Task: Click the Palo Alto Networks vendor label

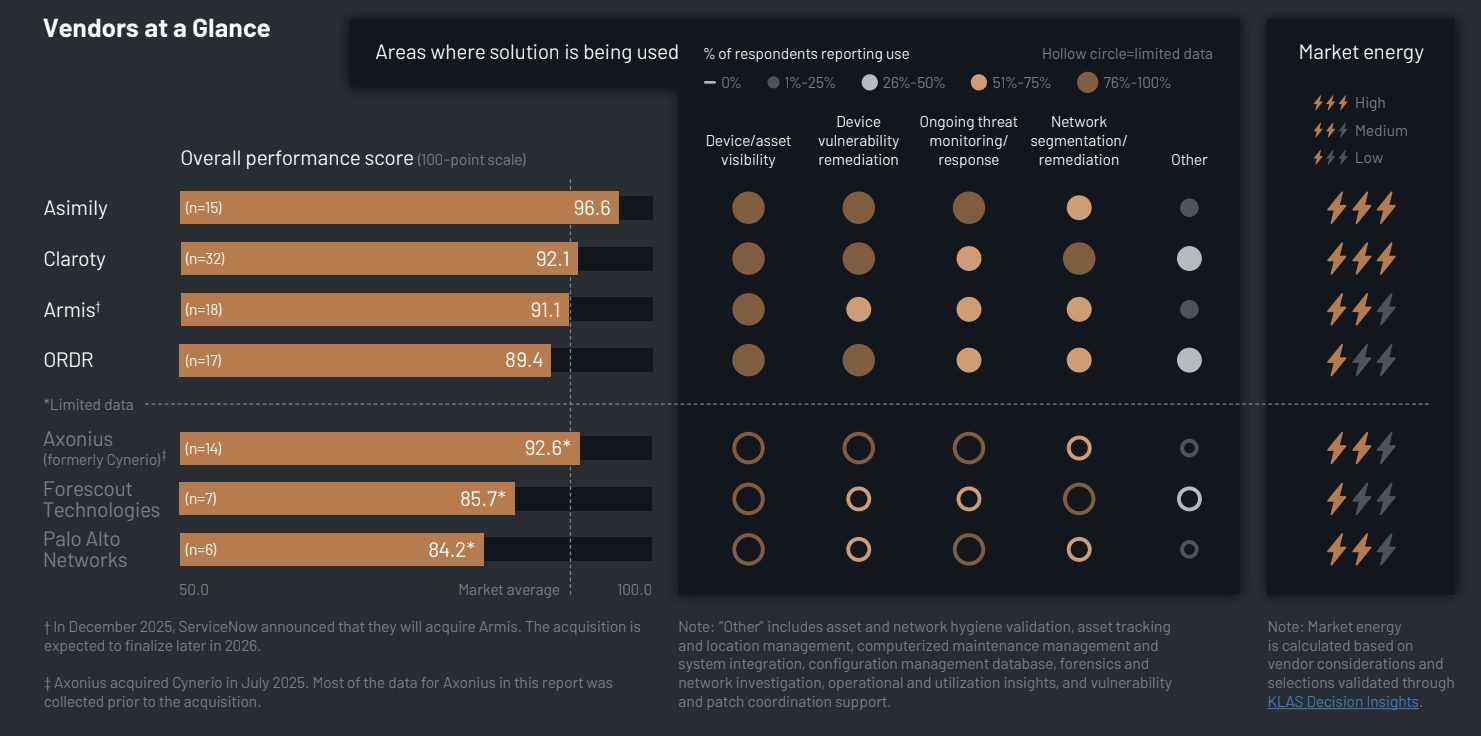Action: point(85,550)
